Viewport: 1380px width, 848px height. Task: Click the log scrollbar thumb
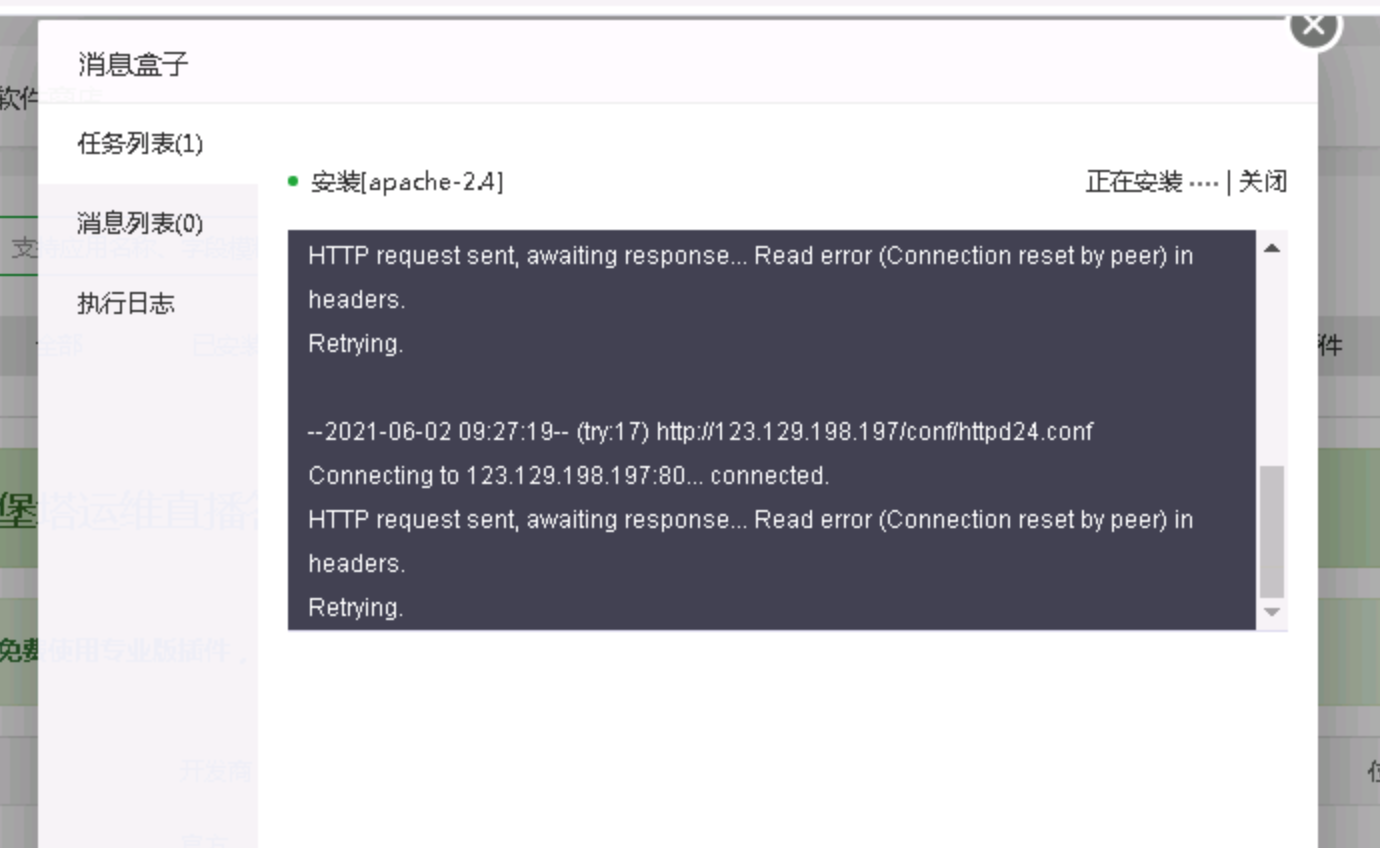(1272, 531)
